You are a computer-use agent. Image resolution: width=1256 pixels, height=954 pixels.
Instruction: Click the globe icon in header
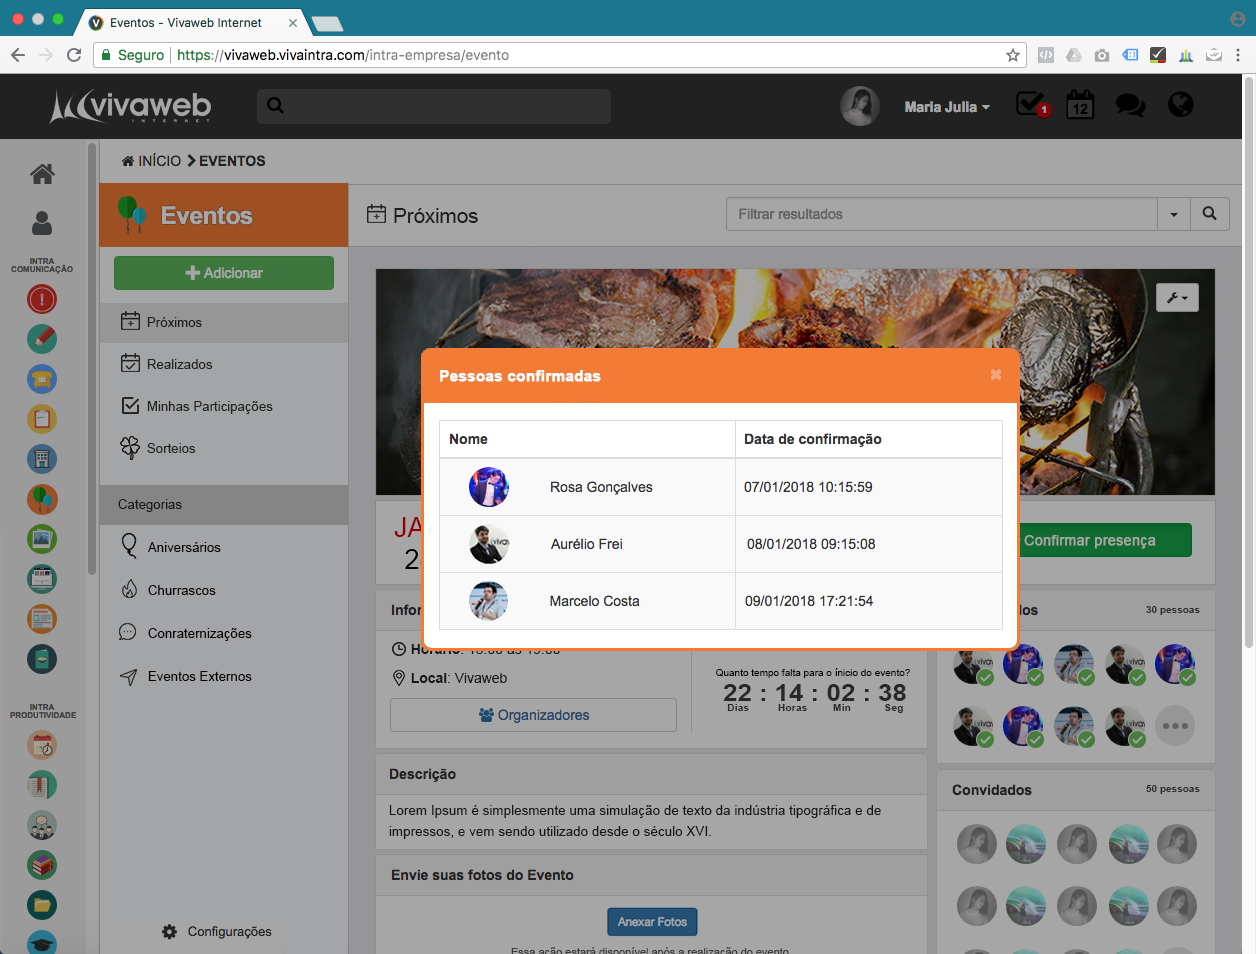[1181, 104]
